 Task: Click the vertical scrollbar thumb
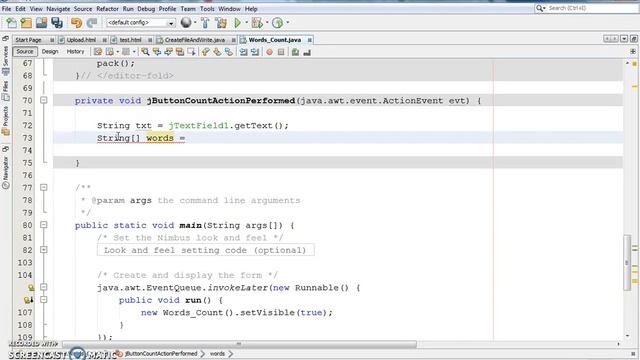[x=627, y=263]
